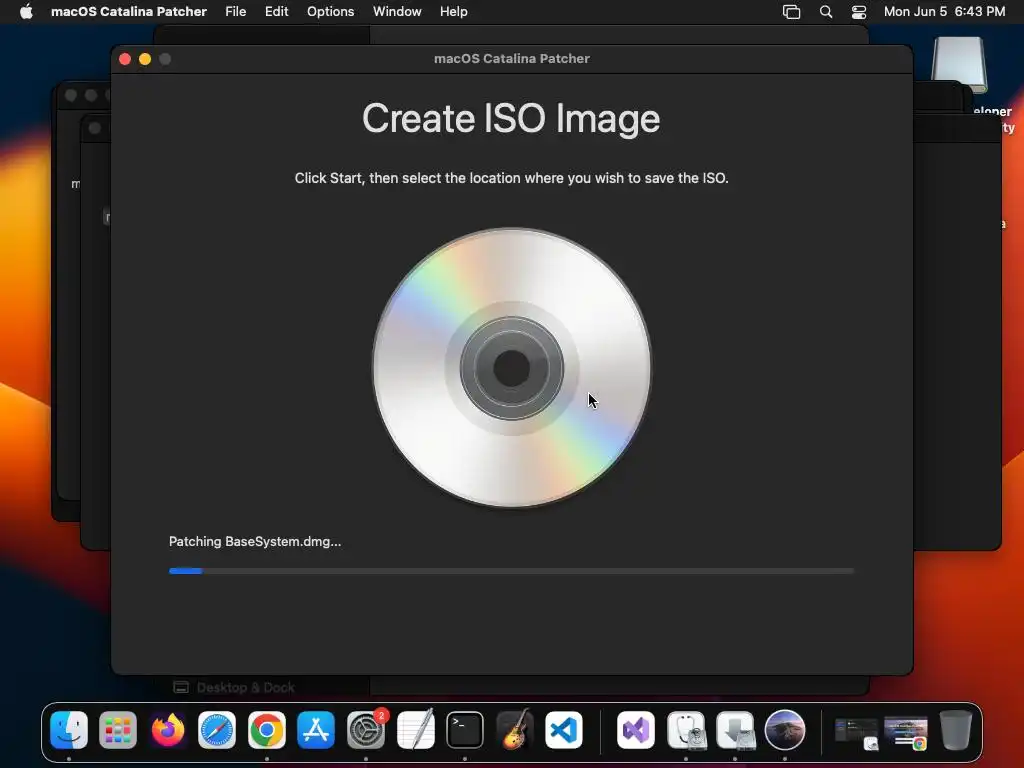Screen dimensions: 1024x768
Task: Click the "Patching BaseSystem.dmg..." status text
Action: tap(255, 541)
